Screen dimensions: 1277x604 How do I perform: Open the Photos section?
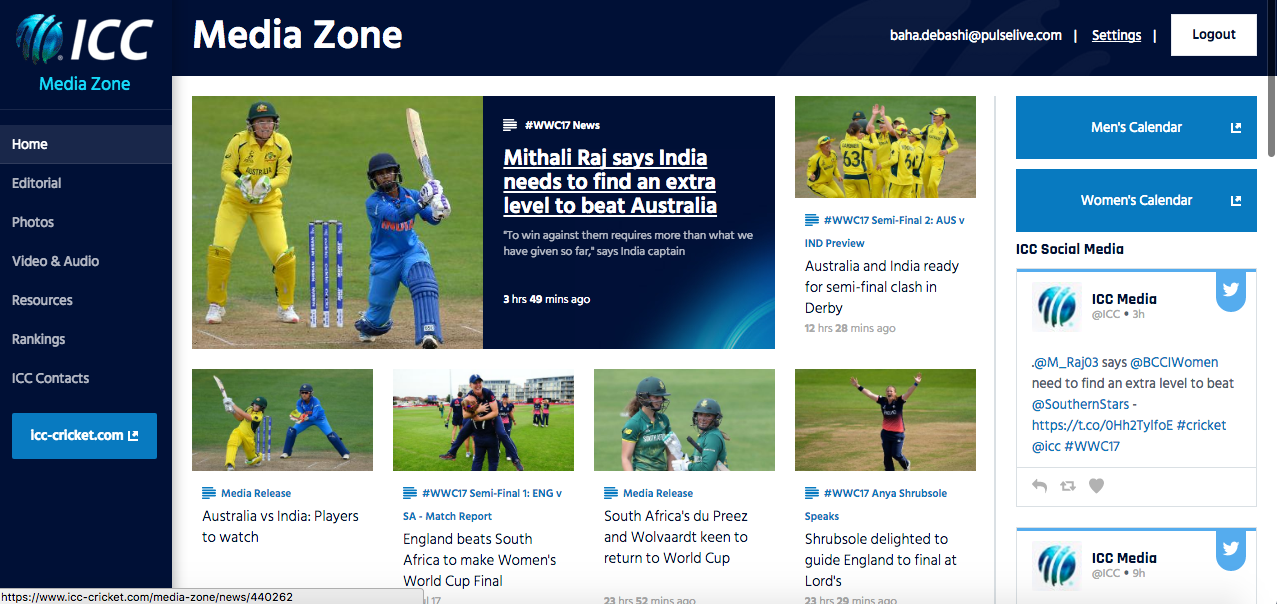tap(86, 222)
